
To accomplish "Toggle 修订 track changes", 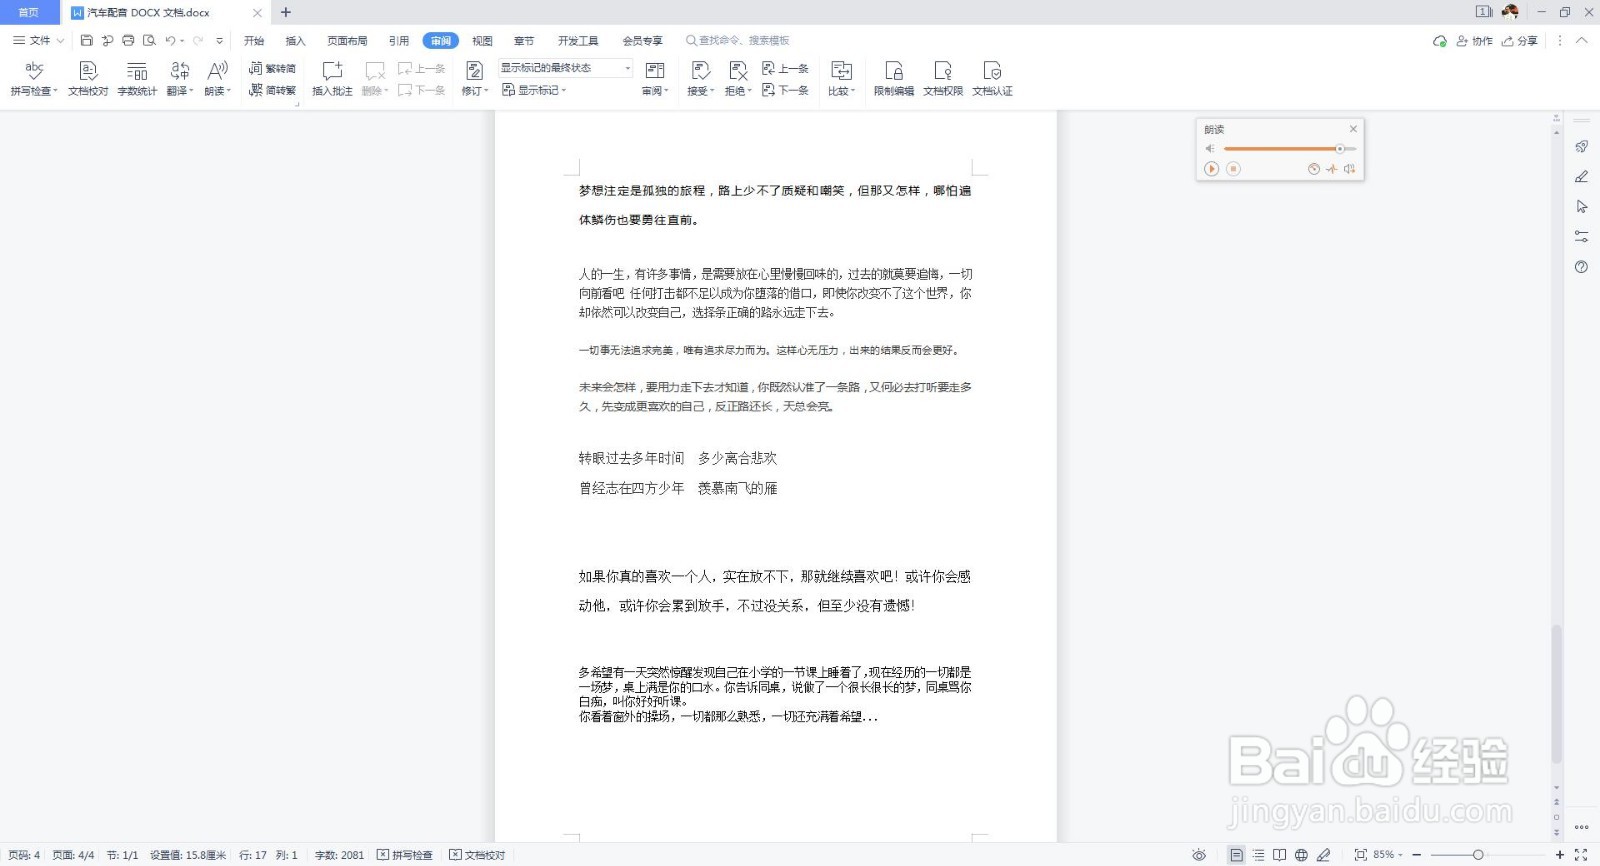I will (x=474, y=78).
